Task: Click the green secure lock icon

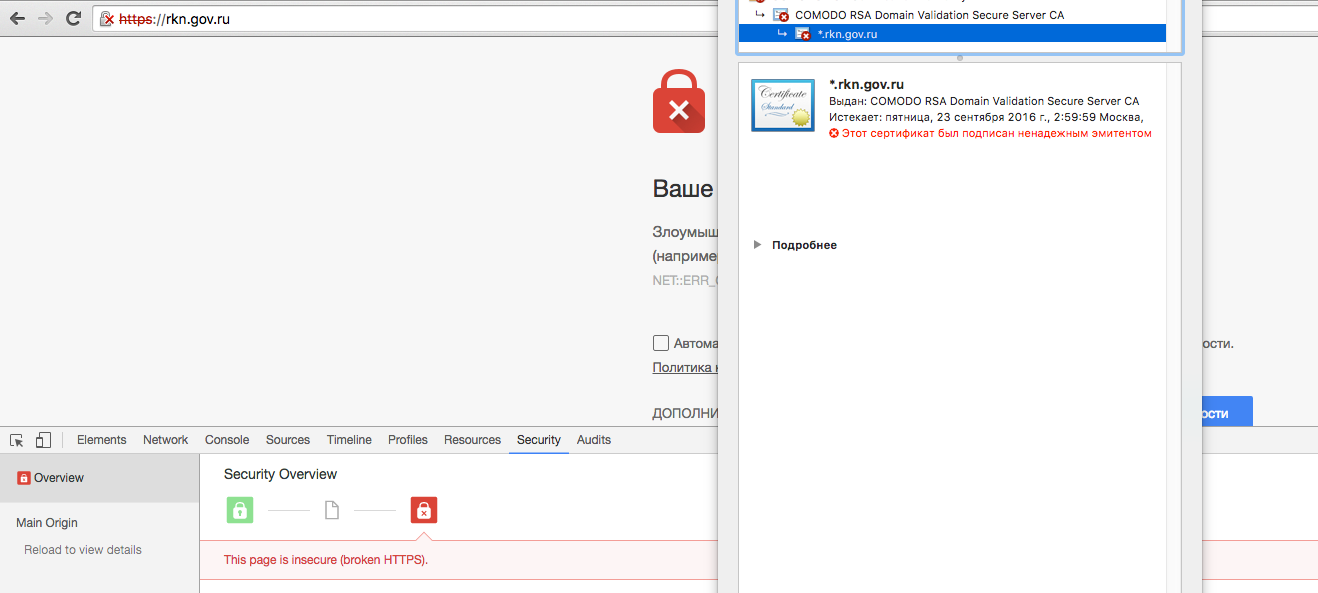Action: click(240, 510)
